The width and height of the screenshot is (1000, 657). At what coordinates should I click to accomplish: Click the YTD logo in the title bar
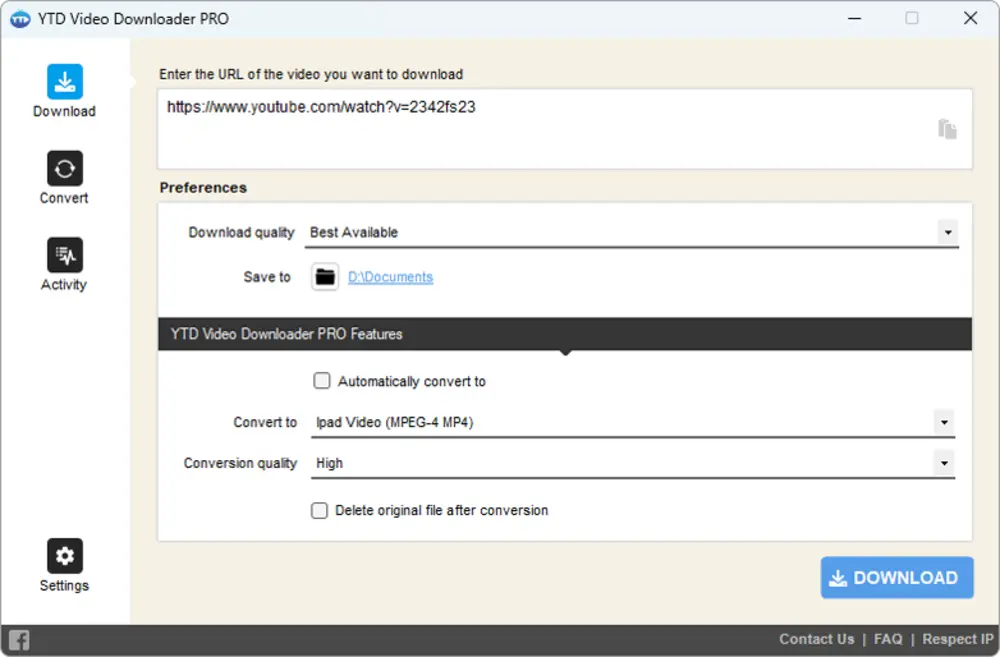(19, 18)
